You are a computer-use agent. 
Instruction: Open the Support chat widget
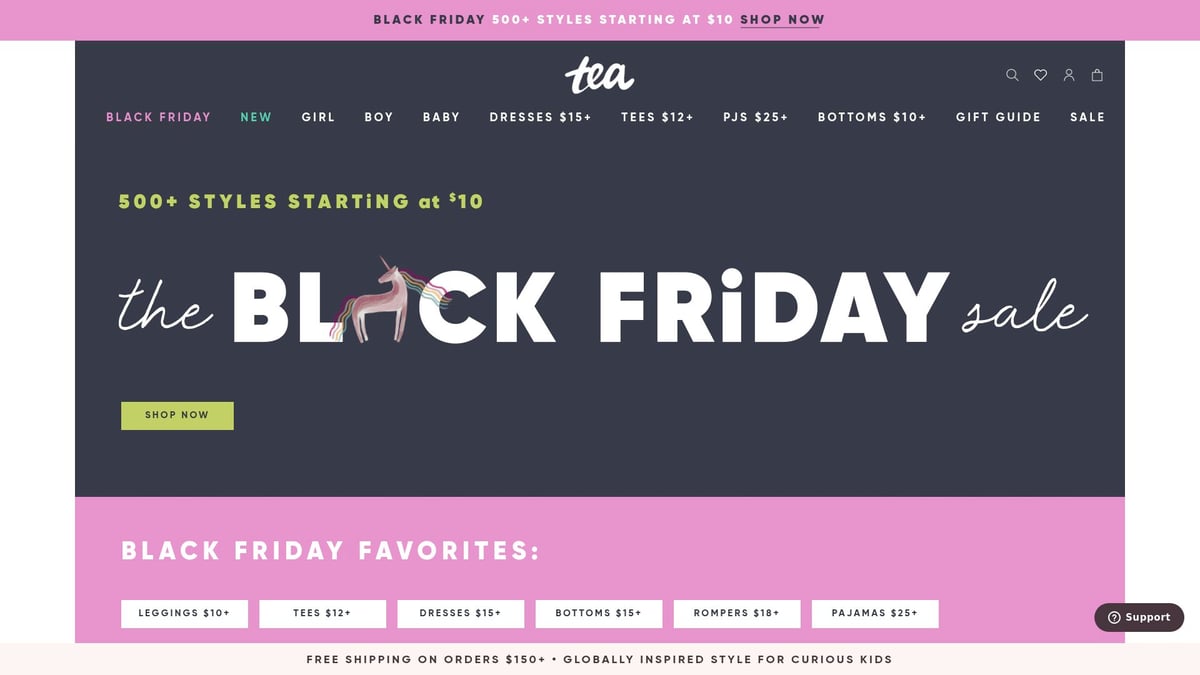tap(1139, 617)
